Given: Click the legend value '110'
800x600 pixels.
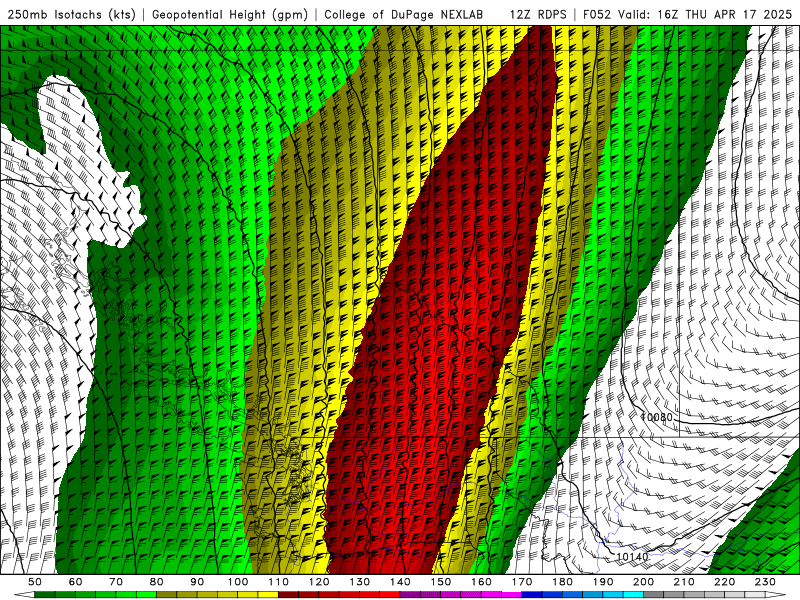Looking at the screenshot, I should [x=279, y=582].
